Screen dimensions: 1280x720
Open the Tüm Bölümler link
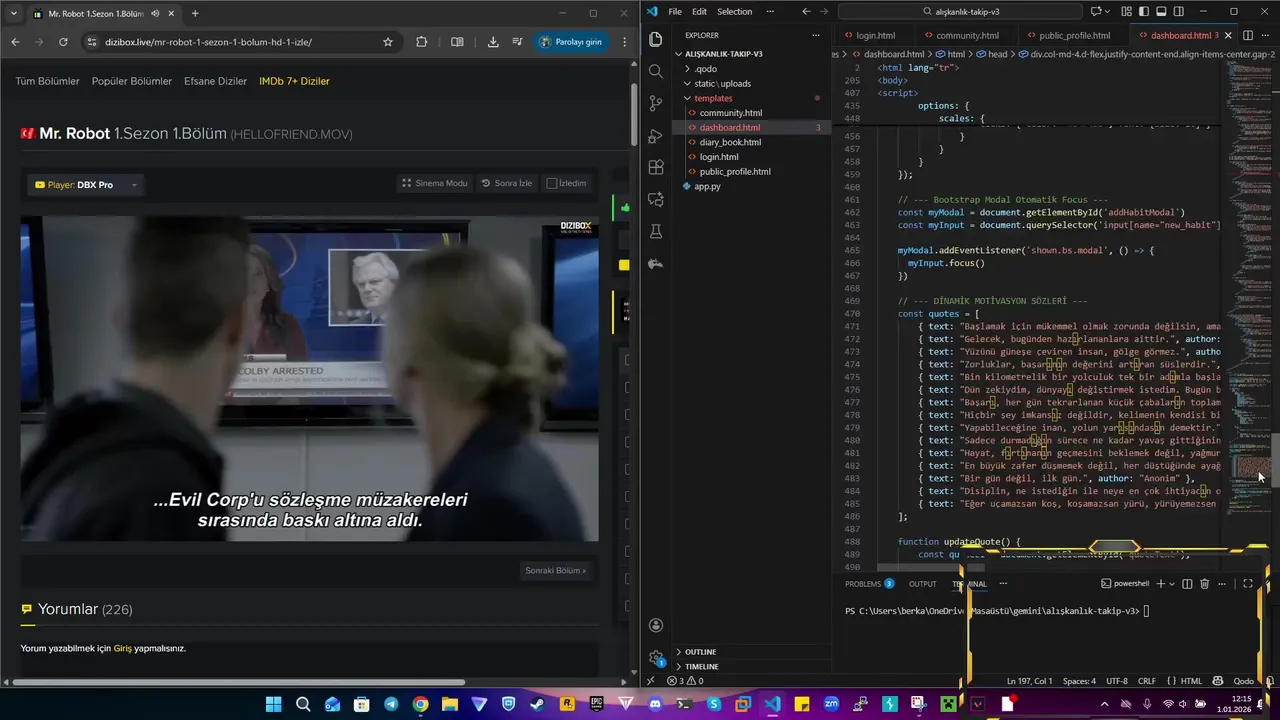point(47,81)
